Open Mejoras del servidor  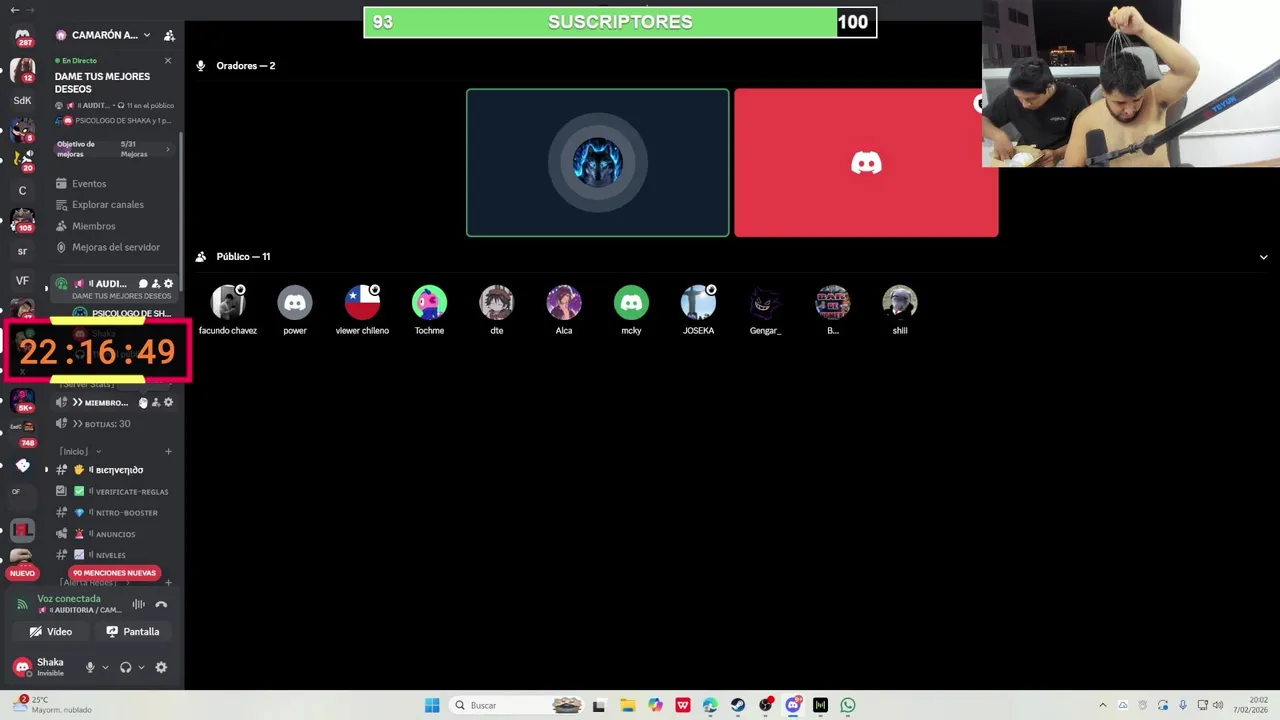(115, 247)
